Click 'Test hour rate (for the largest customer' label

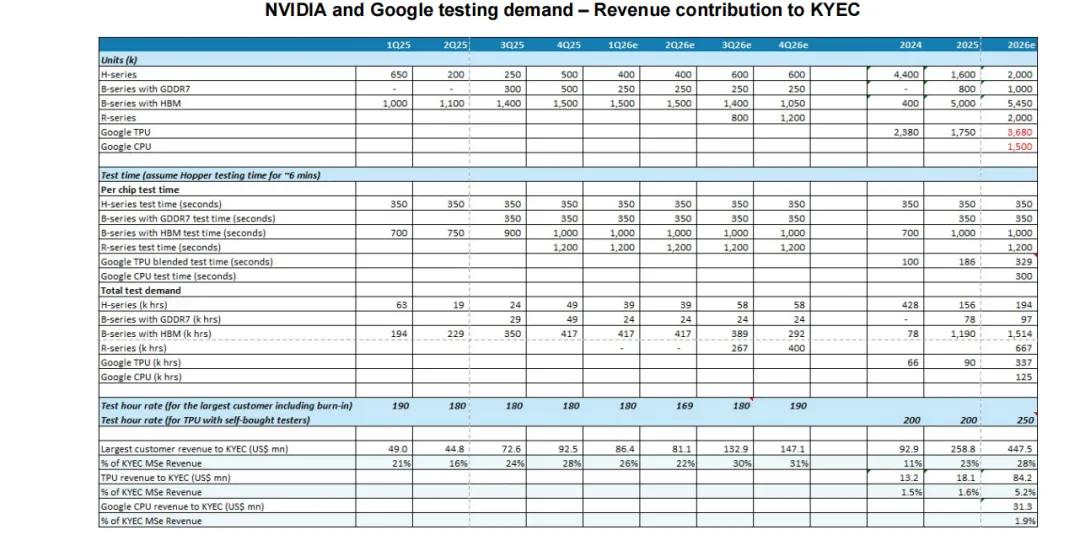coord(227,406)
